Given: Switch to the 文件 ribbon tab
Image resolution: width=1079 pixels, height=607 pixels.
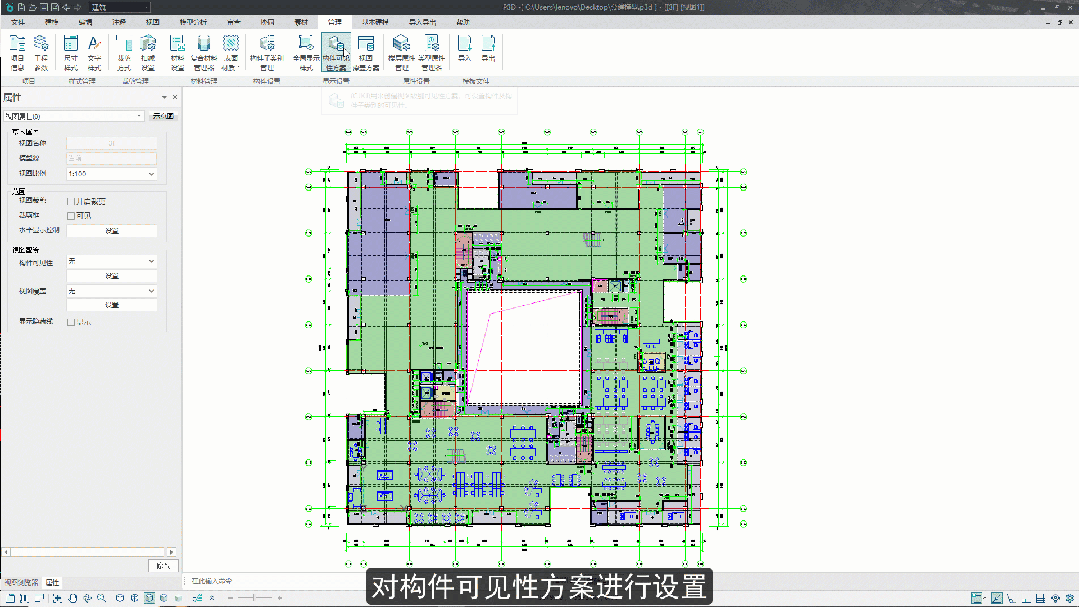Looking at the screenshot, I should 17,21.
